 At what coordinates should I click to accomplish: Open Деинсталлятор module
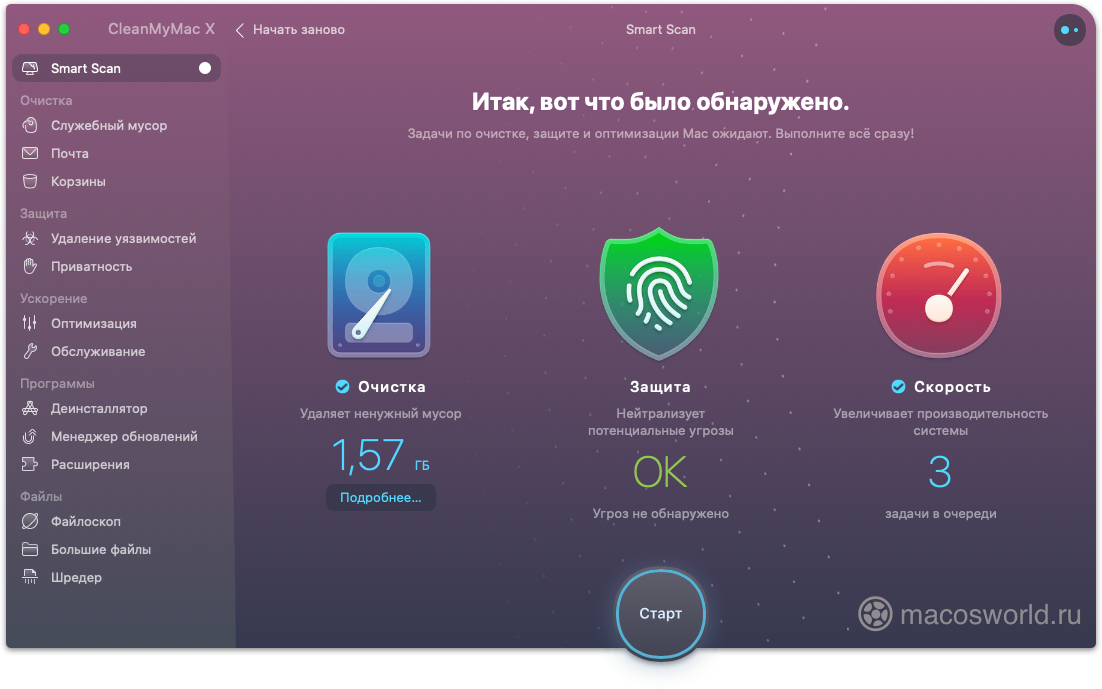click(99, 408)
